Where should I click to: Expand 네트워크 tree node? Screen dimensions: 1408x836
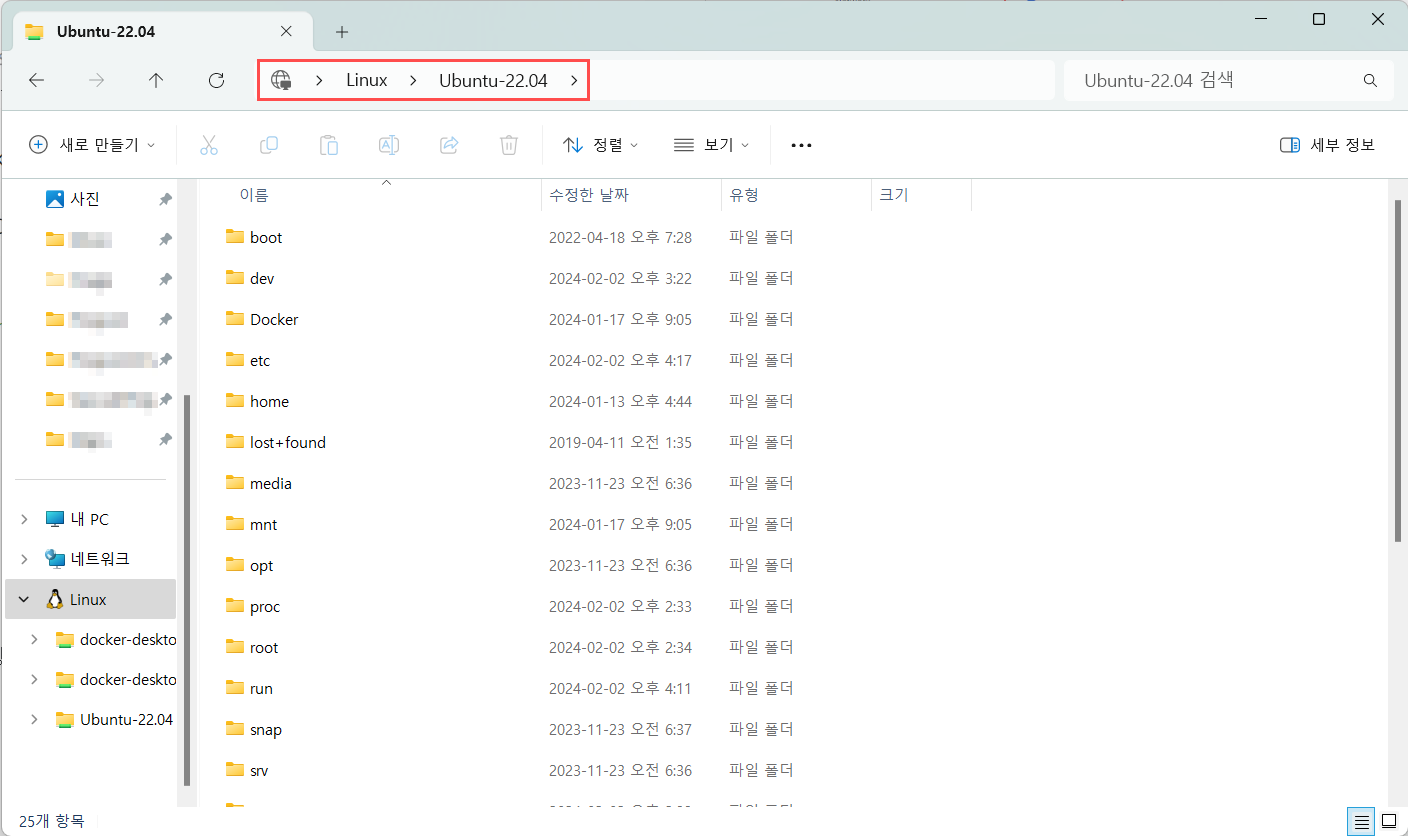[24, 559]
